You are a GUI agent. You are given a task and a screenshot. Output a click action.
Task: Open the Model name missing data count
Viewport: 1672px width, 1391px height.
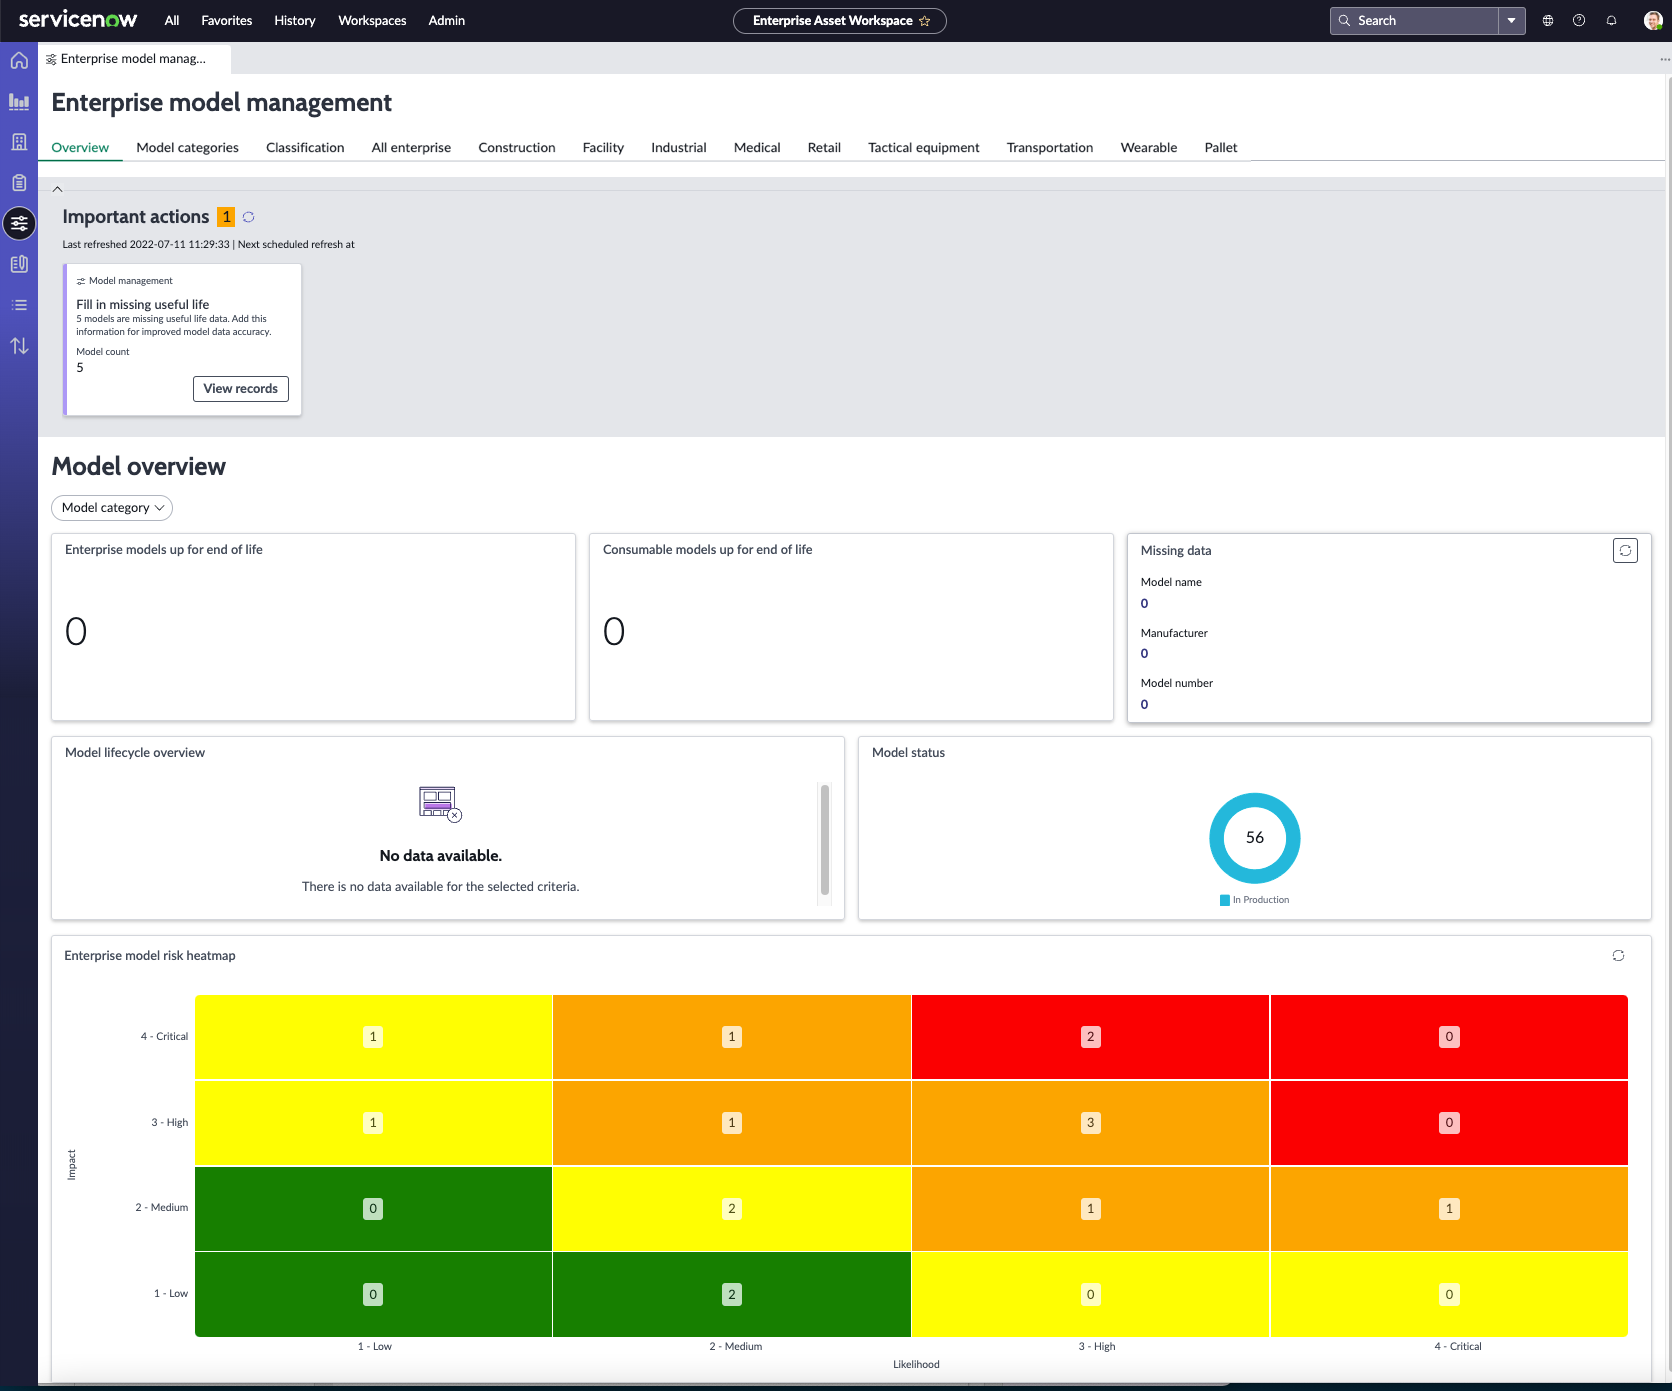(x=1145, y=604)
